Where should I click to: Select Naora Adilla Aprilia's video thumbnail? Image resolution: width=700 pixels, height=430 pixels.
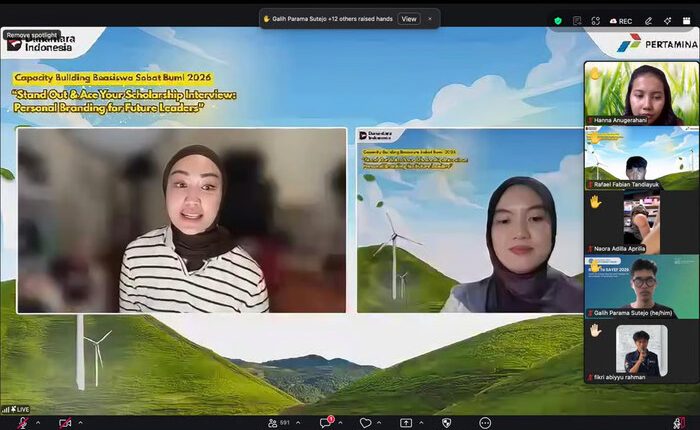[642, 222]
